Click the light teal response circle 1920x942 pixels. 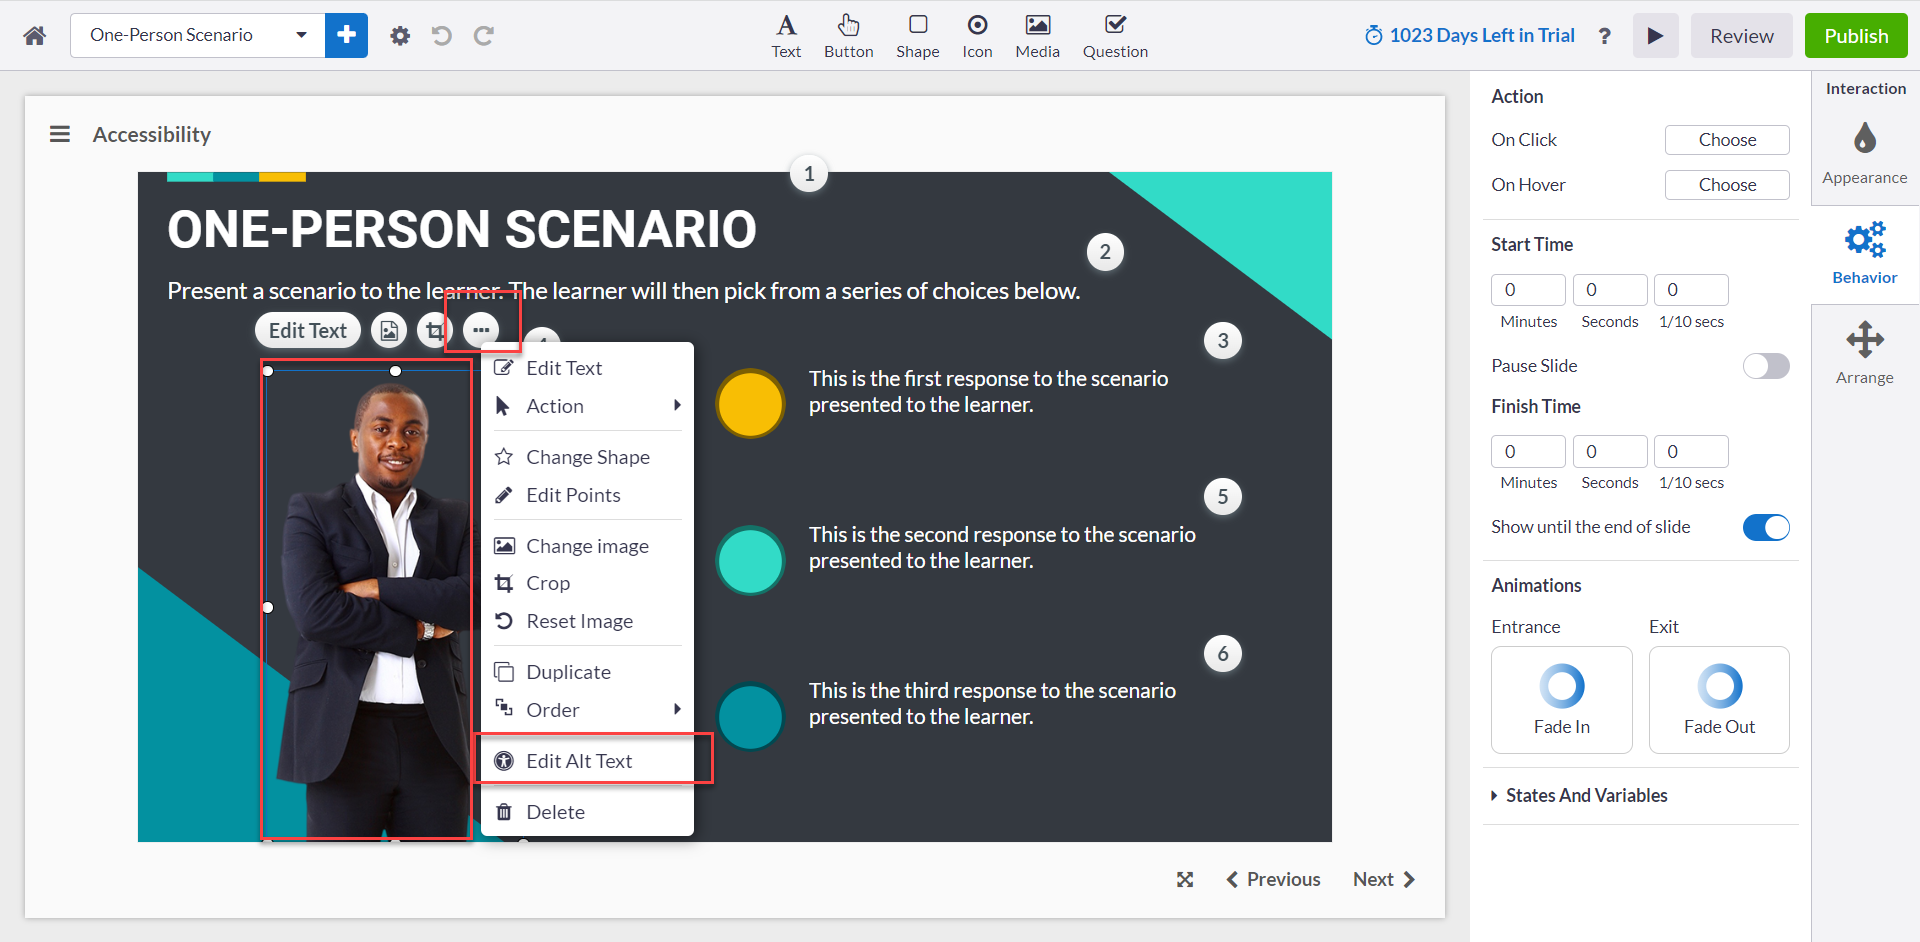point(750,561)
